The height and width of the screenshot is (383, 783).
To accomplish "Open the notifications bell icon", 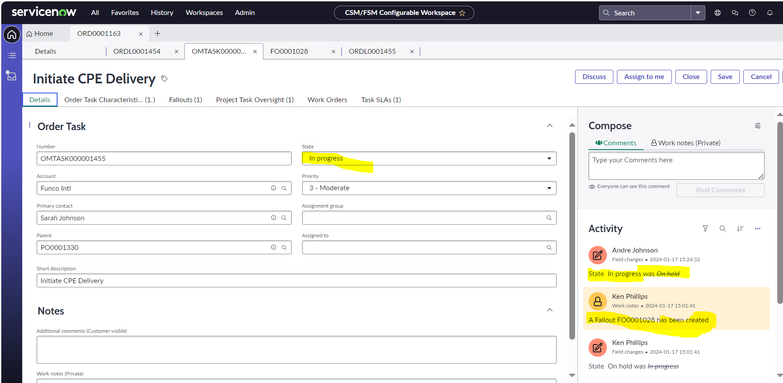I will (x=770, y=13).
